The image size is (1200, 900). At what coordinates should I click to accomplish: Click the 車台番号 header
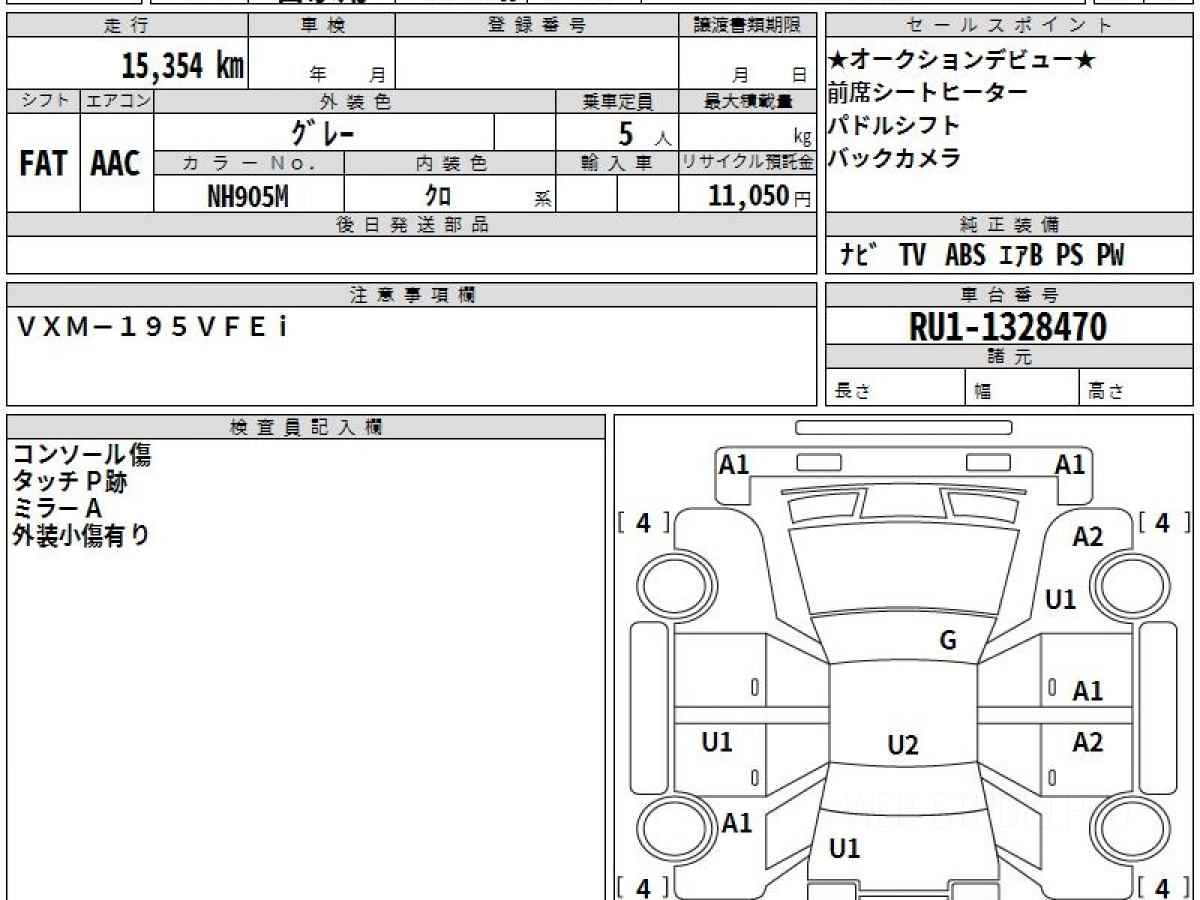click(1010, 295)
